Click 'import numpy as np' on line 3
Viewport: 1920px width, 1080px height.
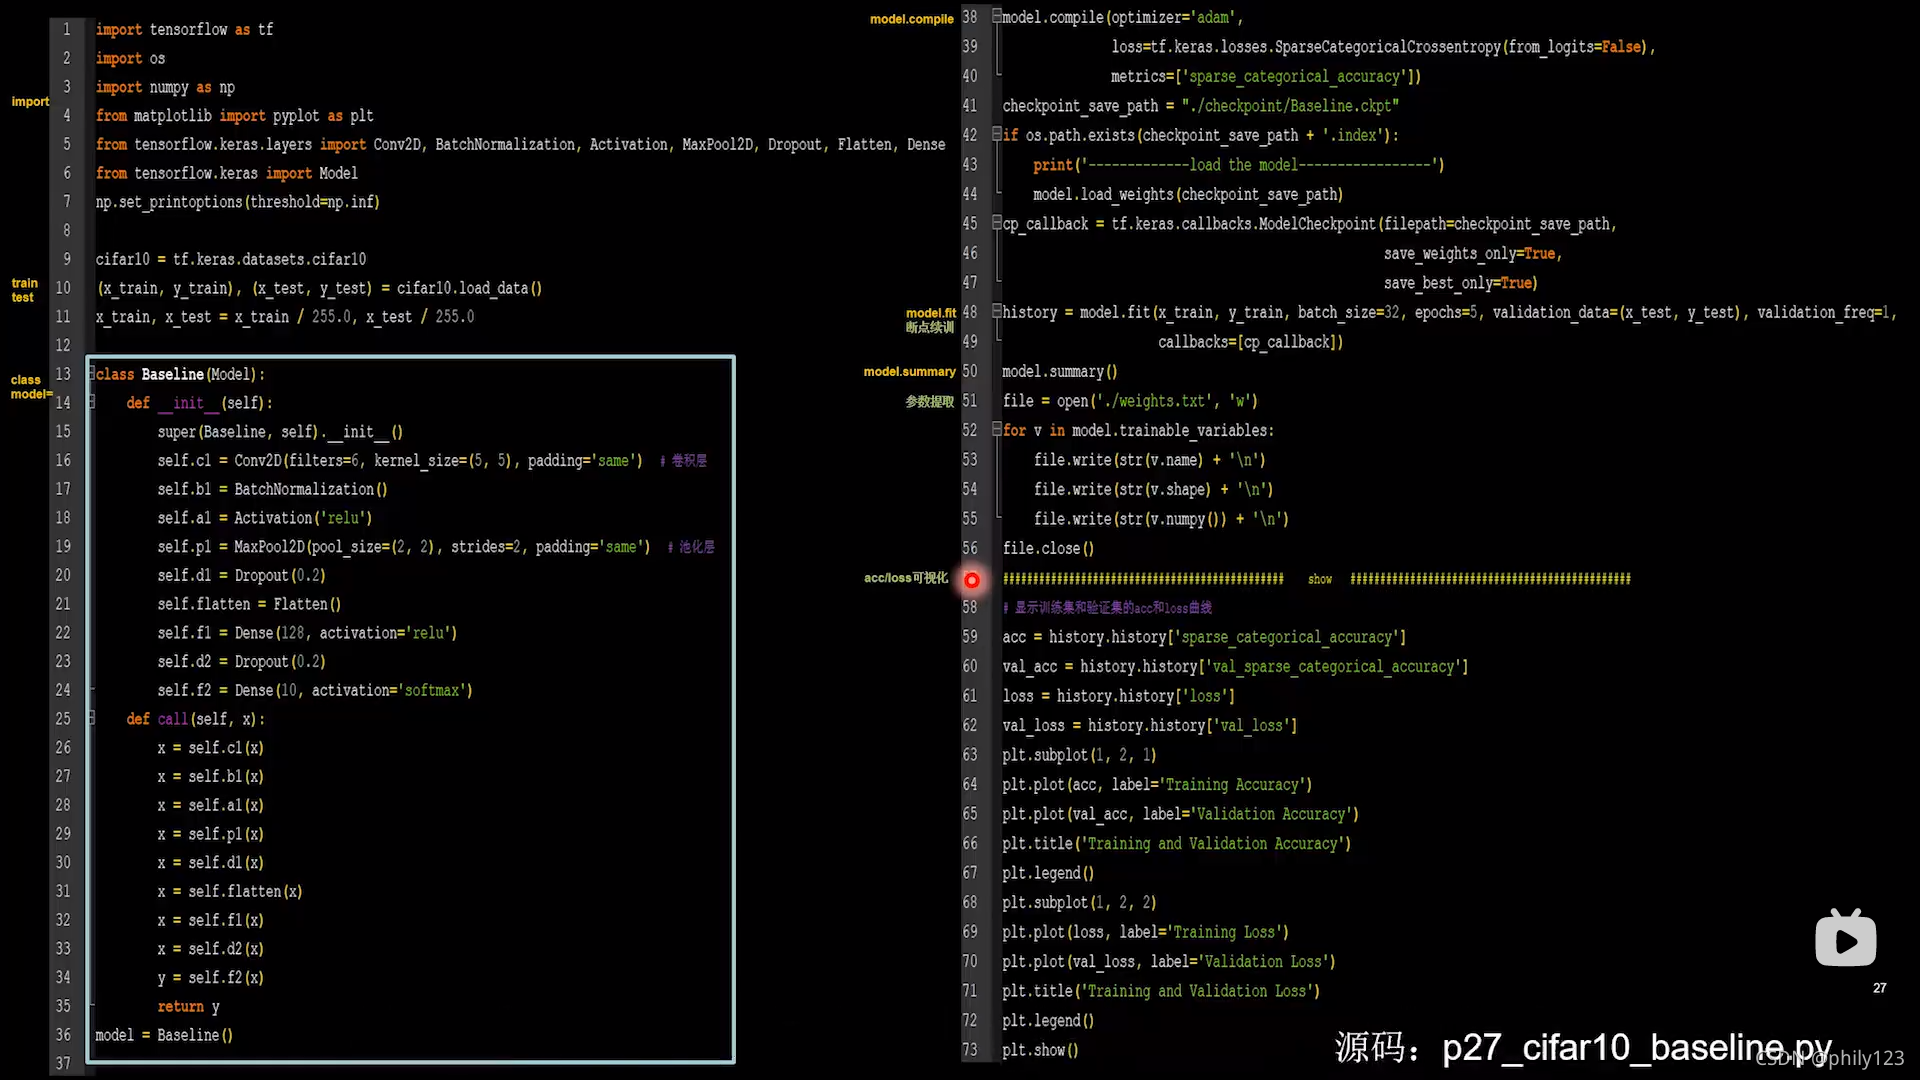(165, 87)
